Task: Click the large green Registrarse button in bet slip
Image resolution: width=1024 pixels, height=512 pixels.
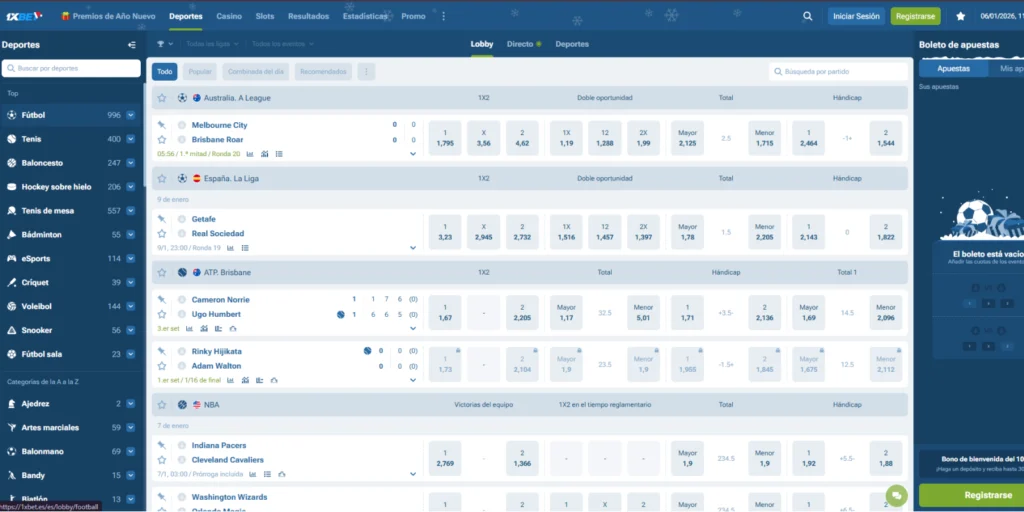Action: [x=972, y=496]
